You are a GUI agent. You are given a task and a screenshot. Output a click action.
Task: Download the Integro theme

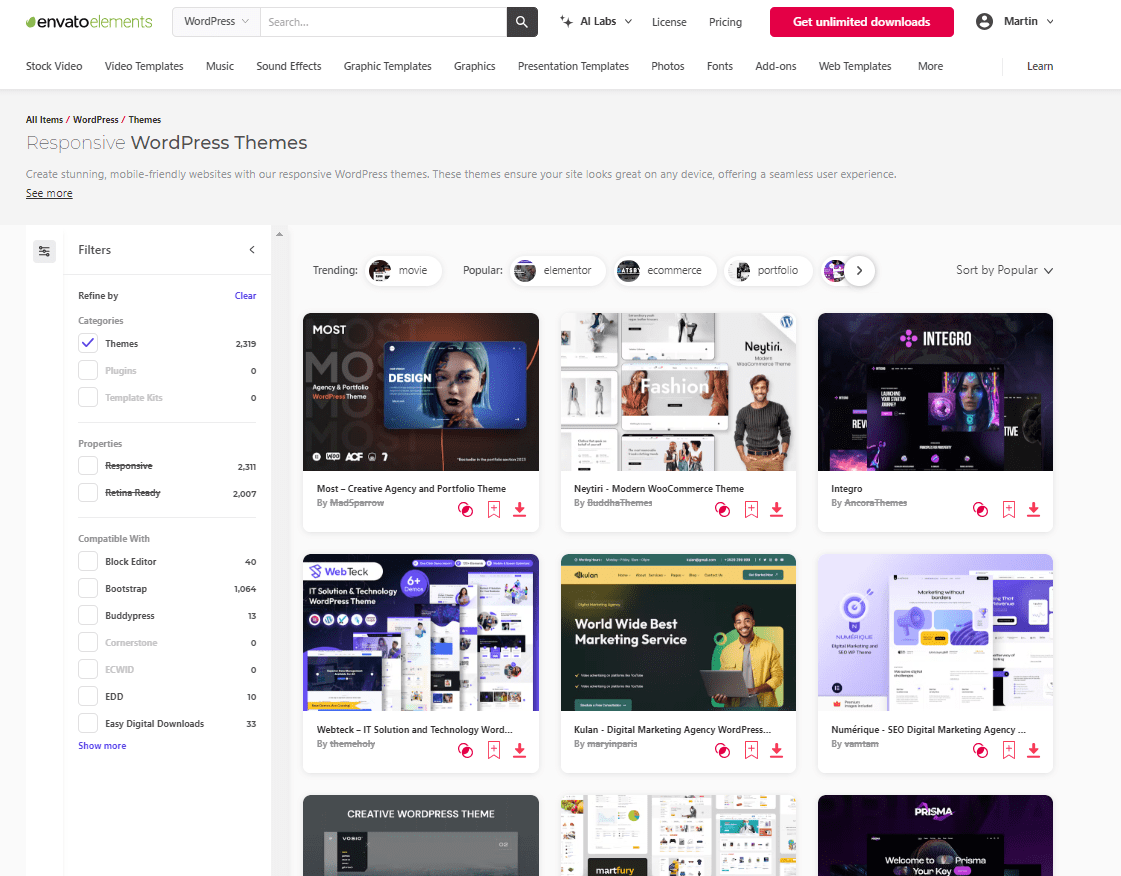point(1033,509)
